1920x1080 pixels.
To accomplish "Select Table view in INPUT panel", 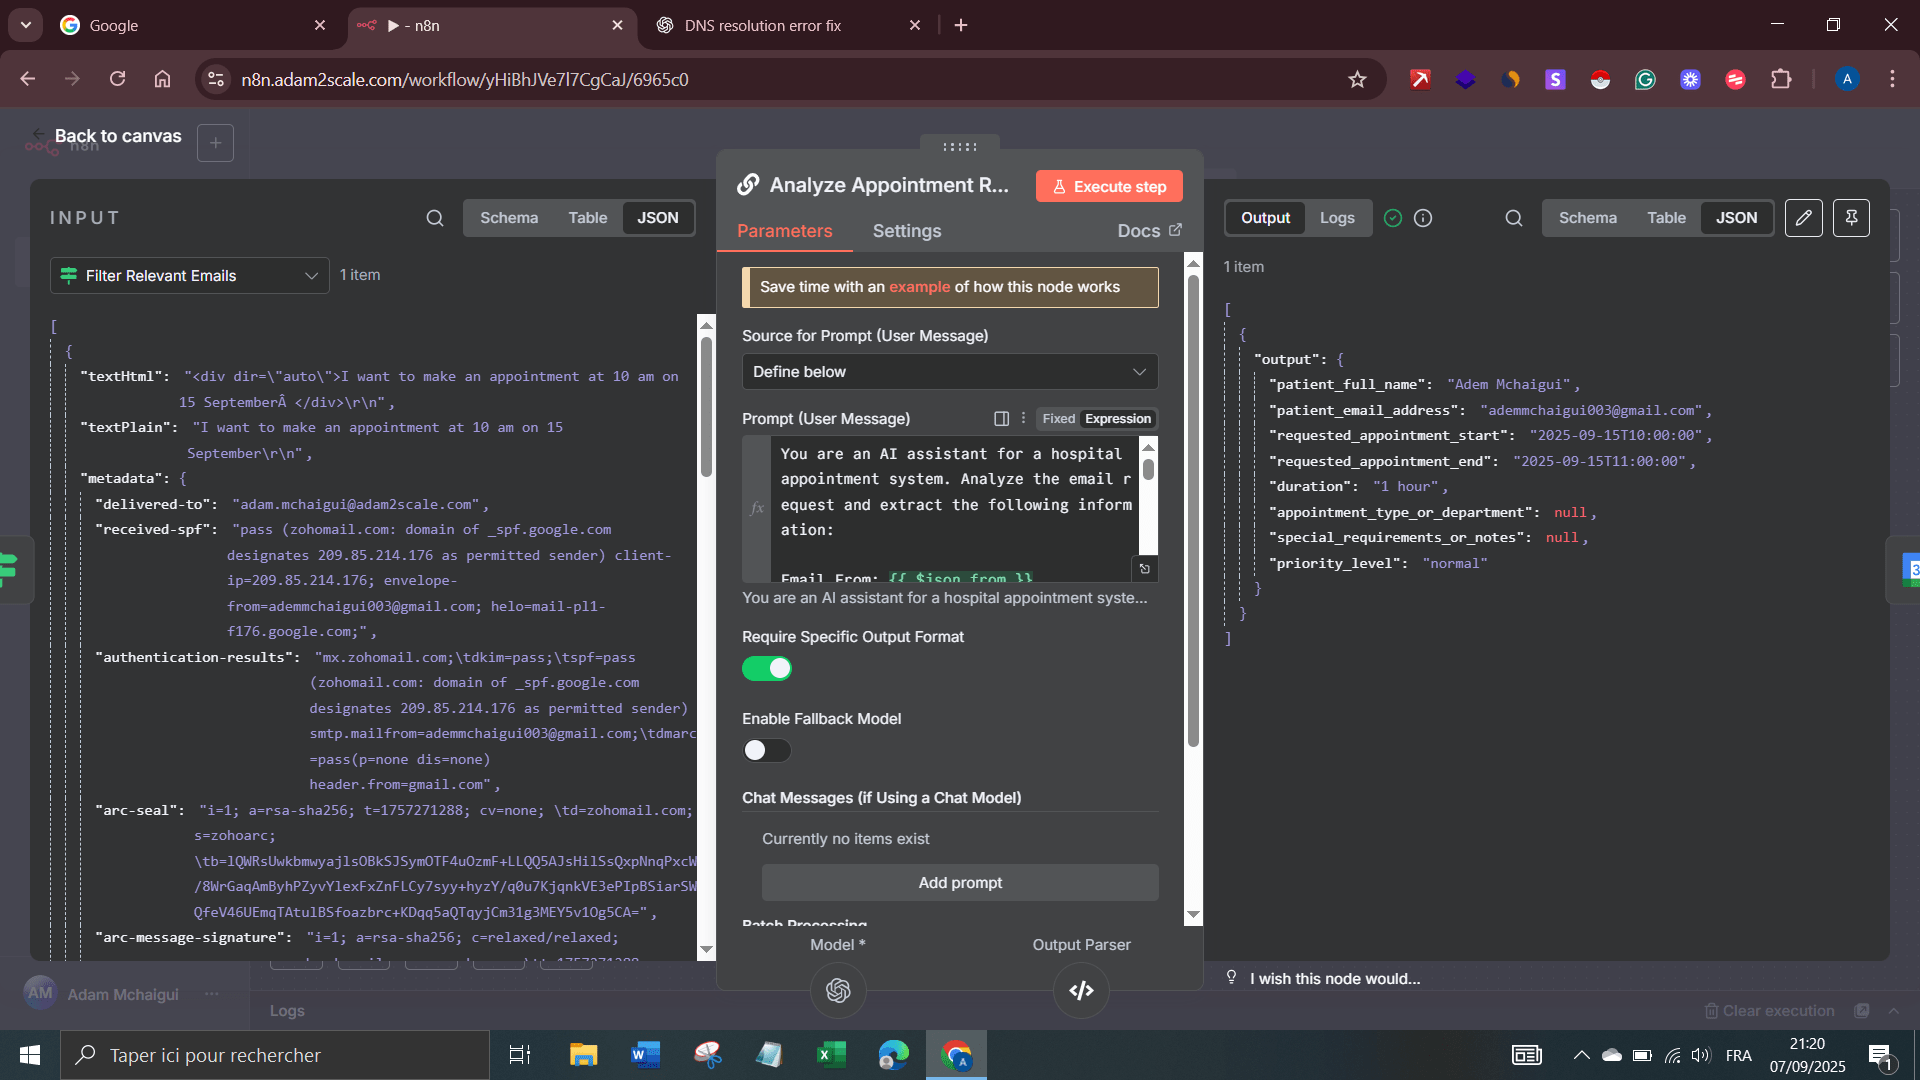I will tap(588, 218).
